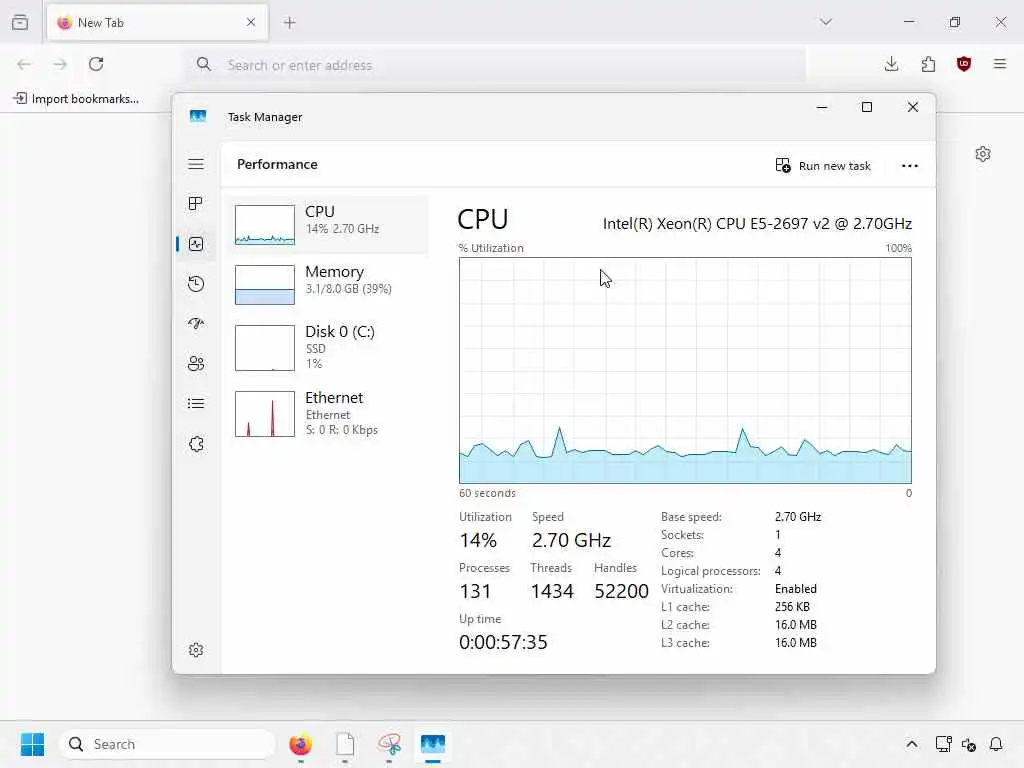Click the CPU mini graph thumbnail
The height and width of the screenshot is (768, 1024).
tap(264, 225)
